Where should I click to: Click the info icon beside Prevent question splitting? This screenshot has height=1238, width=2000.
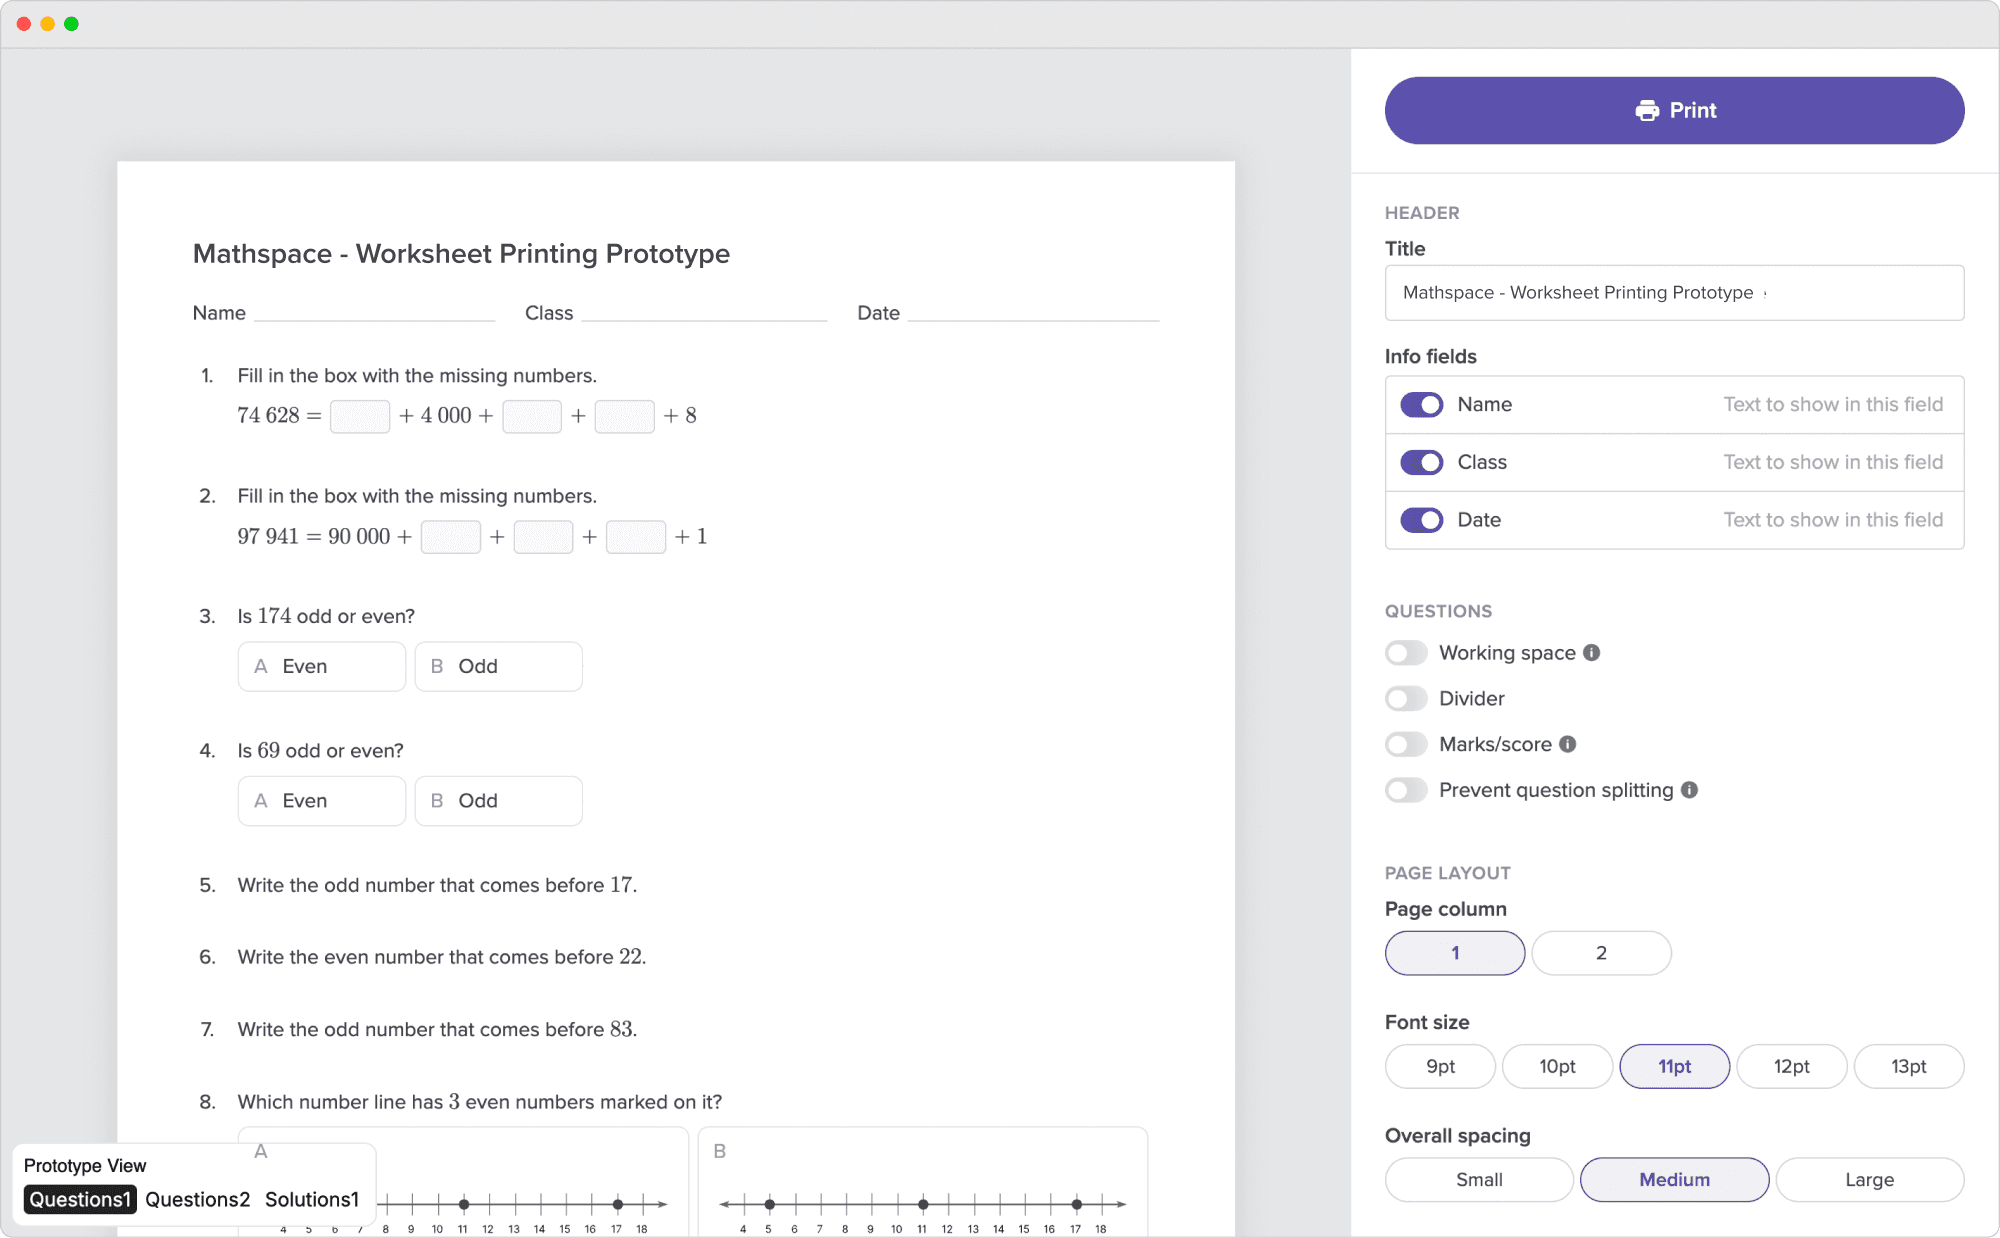tap(1690, 790)
